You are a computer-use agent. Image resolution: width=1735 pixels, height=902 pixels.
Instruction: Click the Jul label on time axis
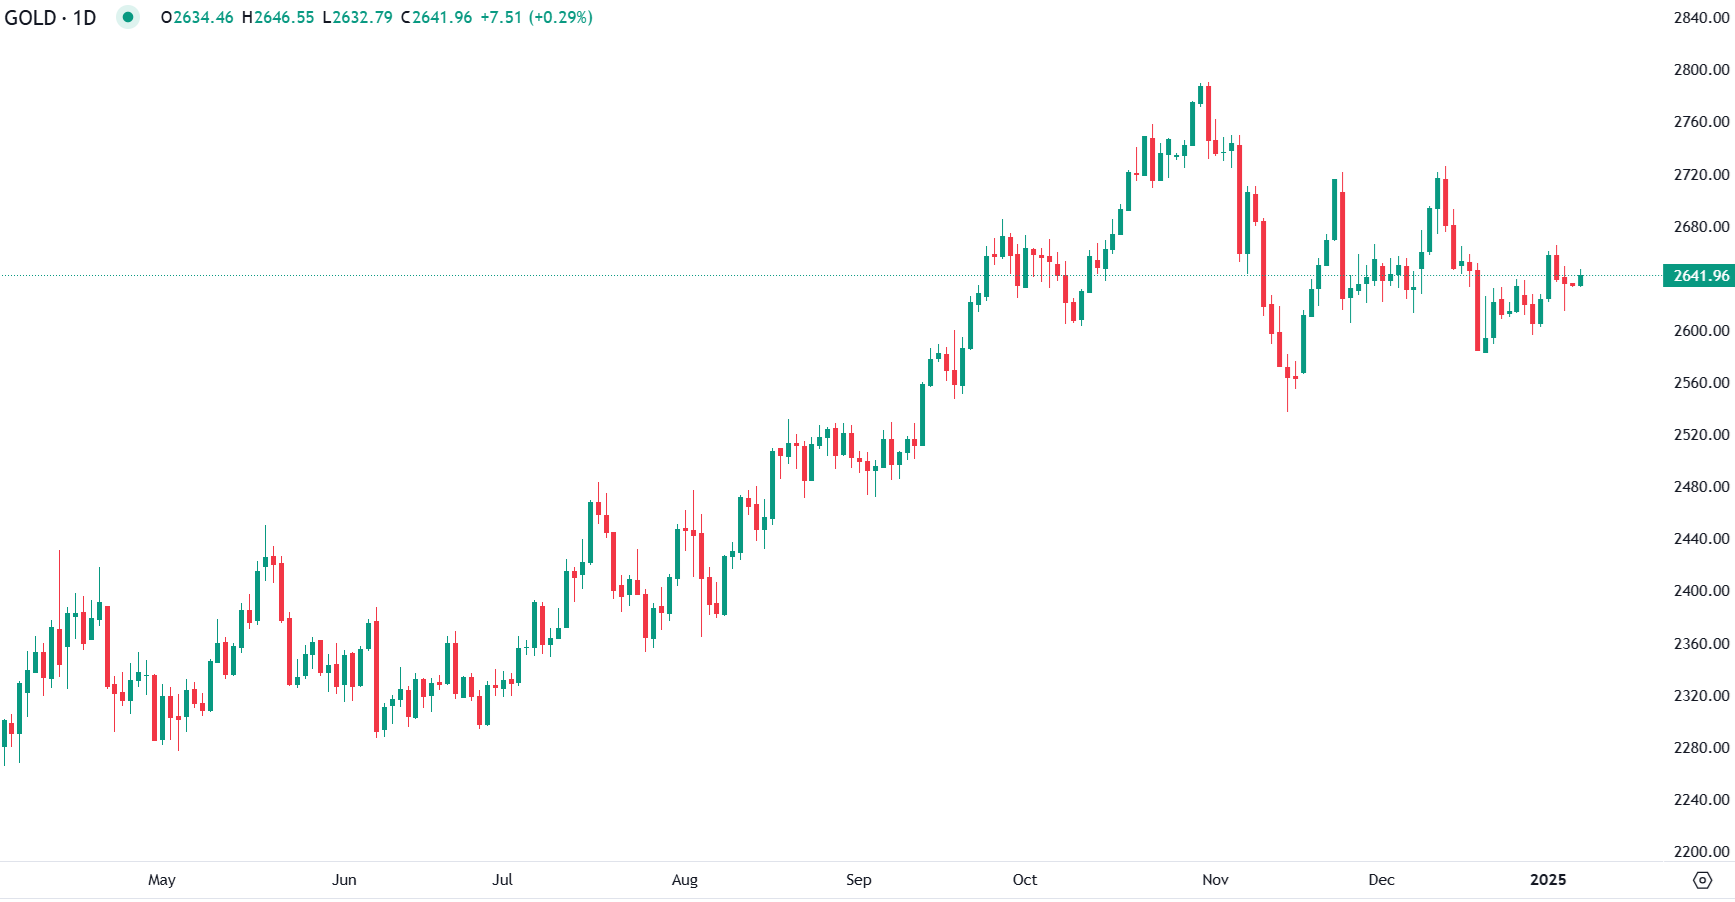tap(502, 880)
